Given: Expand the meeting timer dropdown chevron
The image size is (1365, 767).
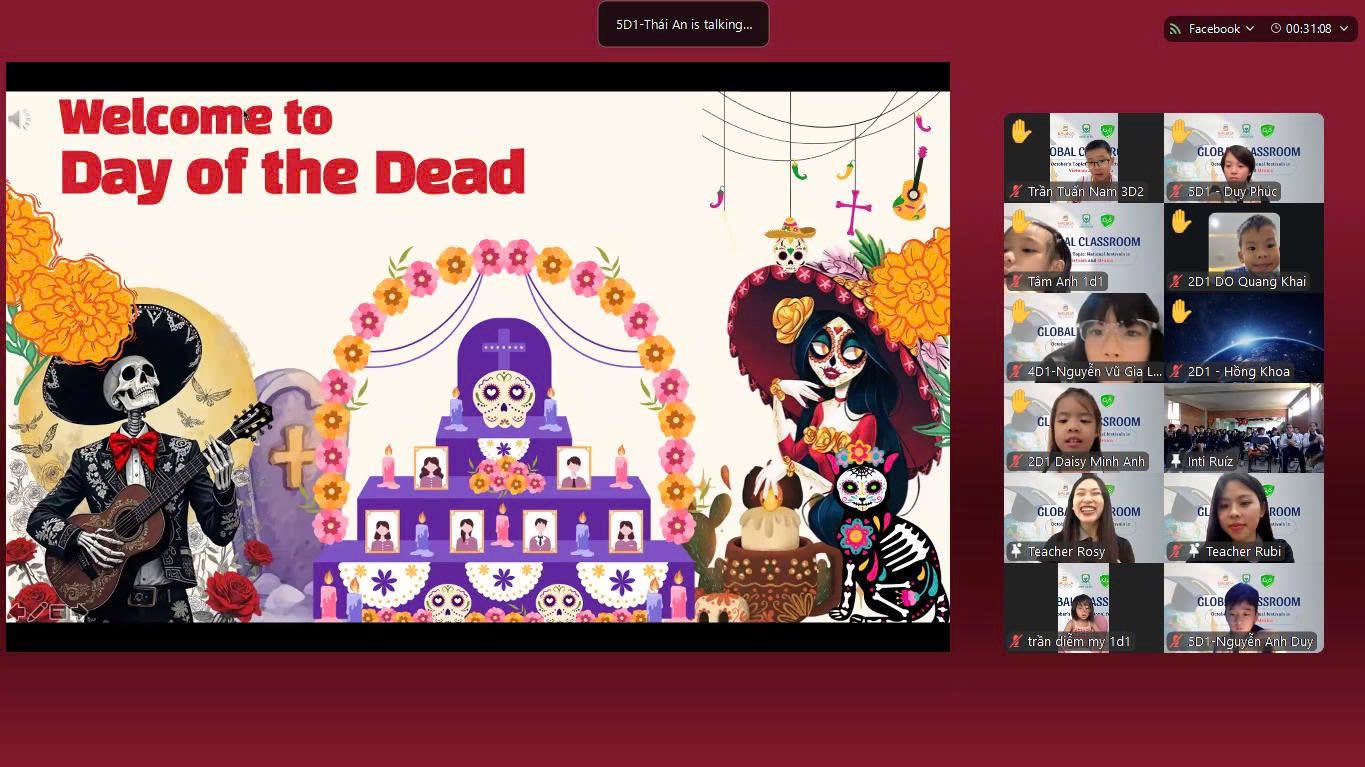Looking at the screenshot, I should click(x=1344, y=29).
